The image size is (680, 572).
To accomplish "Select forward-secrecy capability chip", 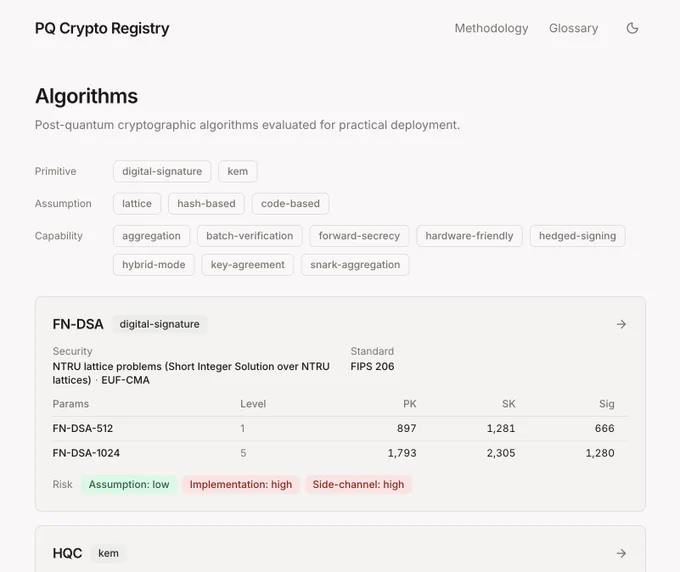I will pyautogui.click(x=359, y=236).
